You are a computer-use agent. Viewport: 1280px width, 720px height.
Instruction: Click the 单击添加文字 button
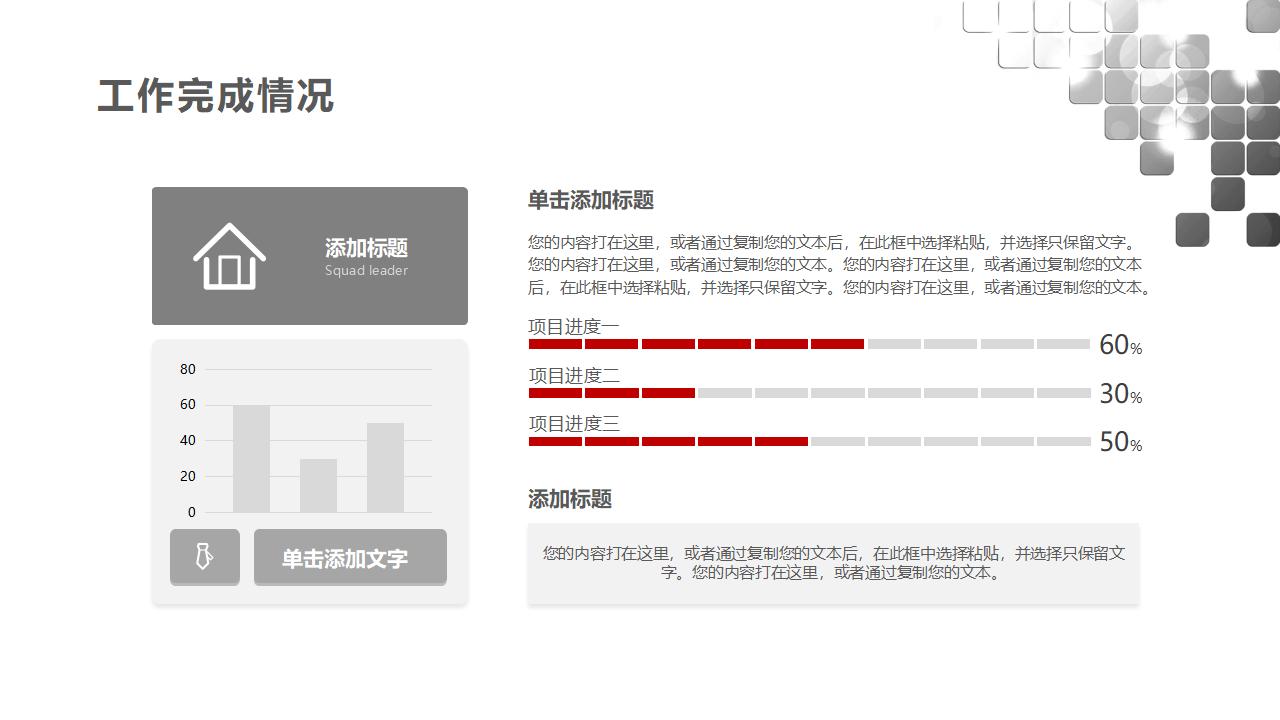[x=350, y=557]
